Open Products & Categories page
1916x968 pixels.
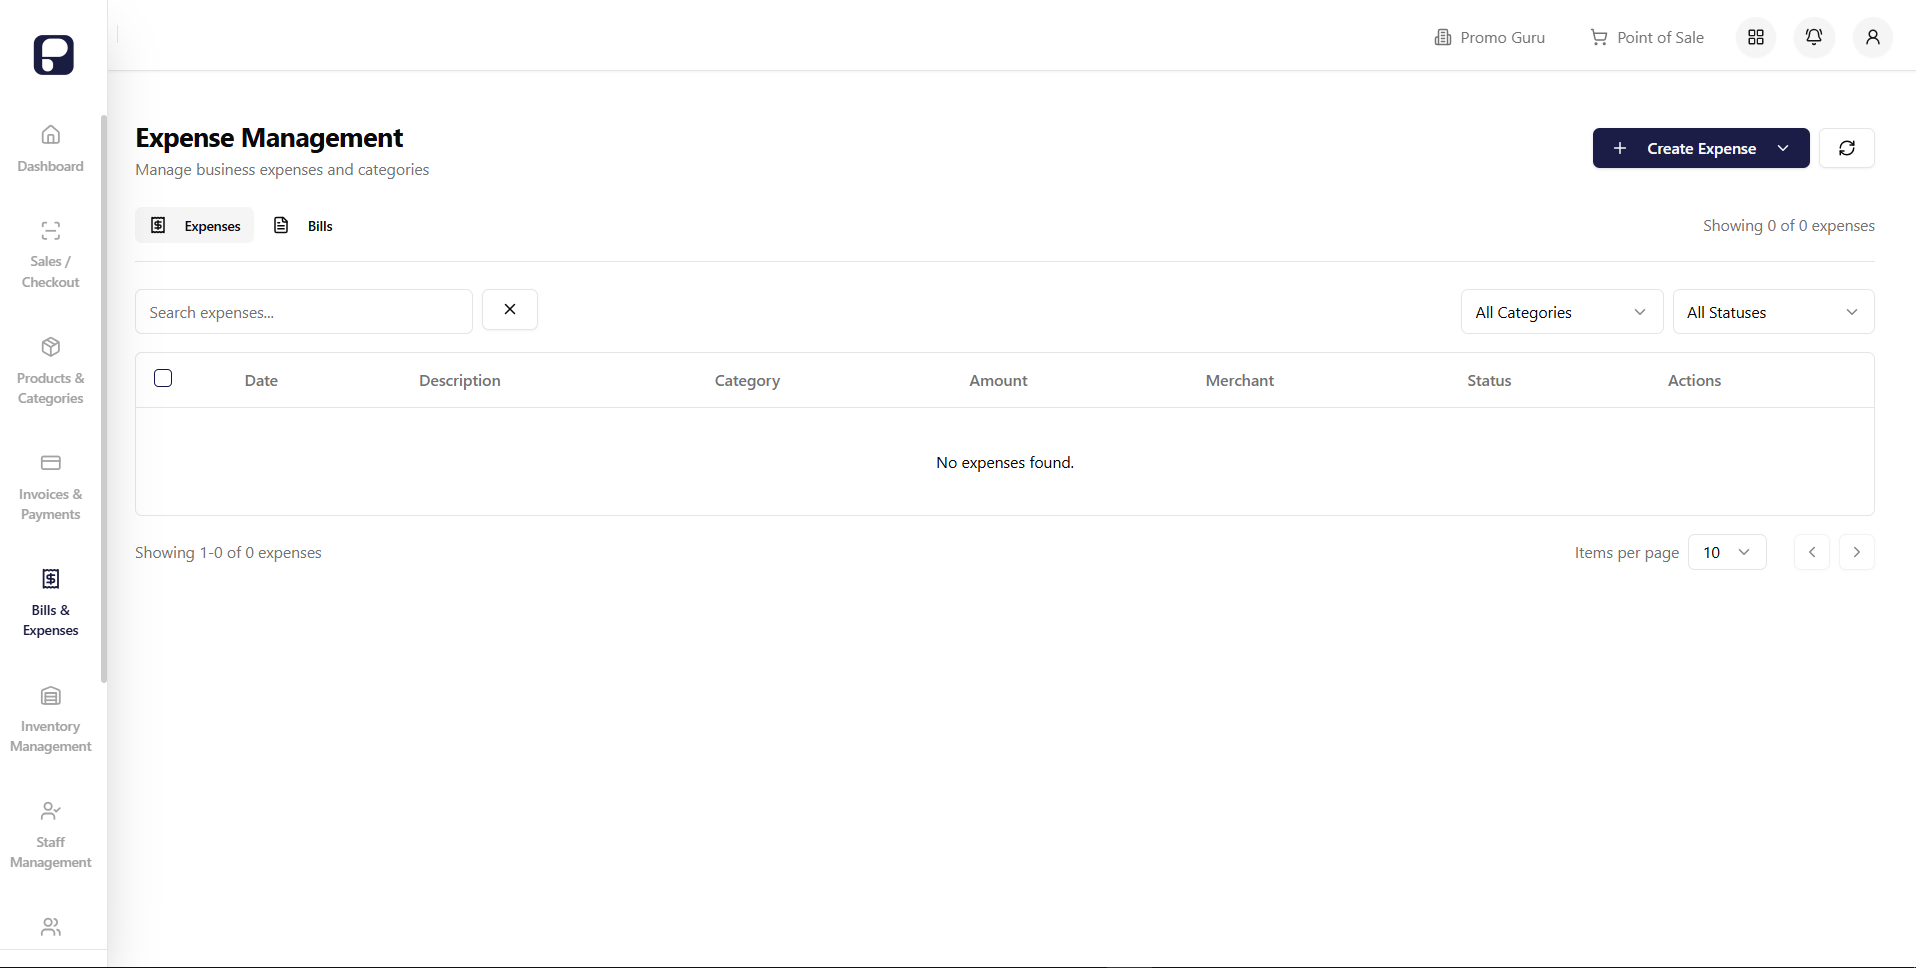pyautogui.click(x=50, y=371)
